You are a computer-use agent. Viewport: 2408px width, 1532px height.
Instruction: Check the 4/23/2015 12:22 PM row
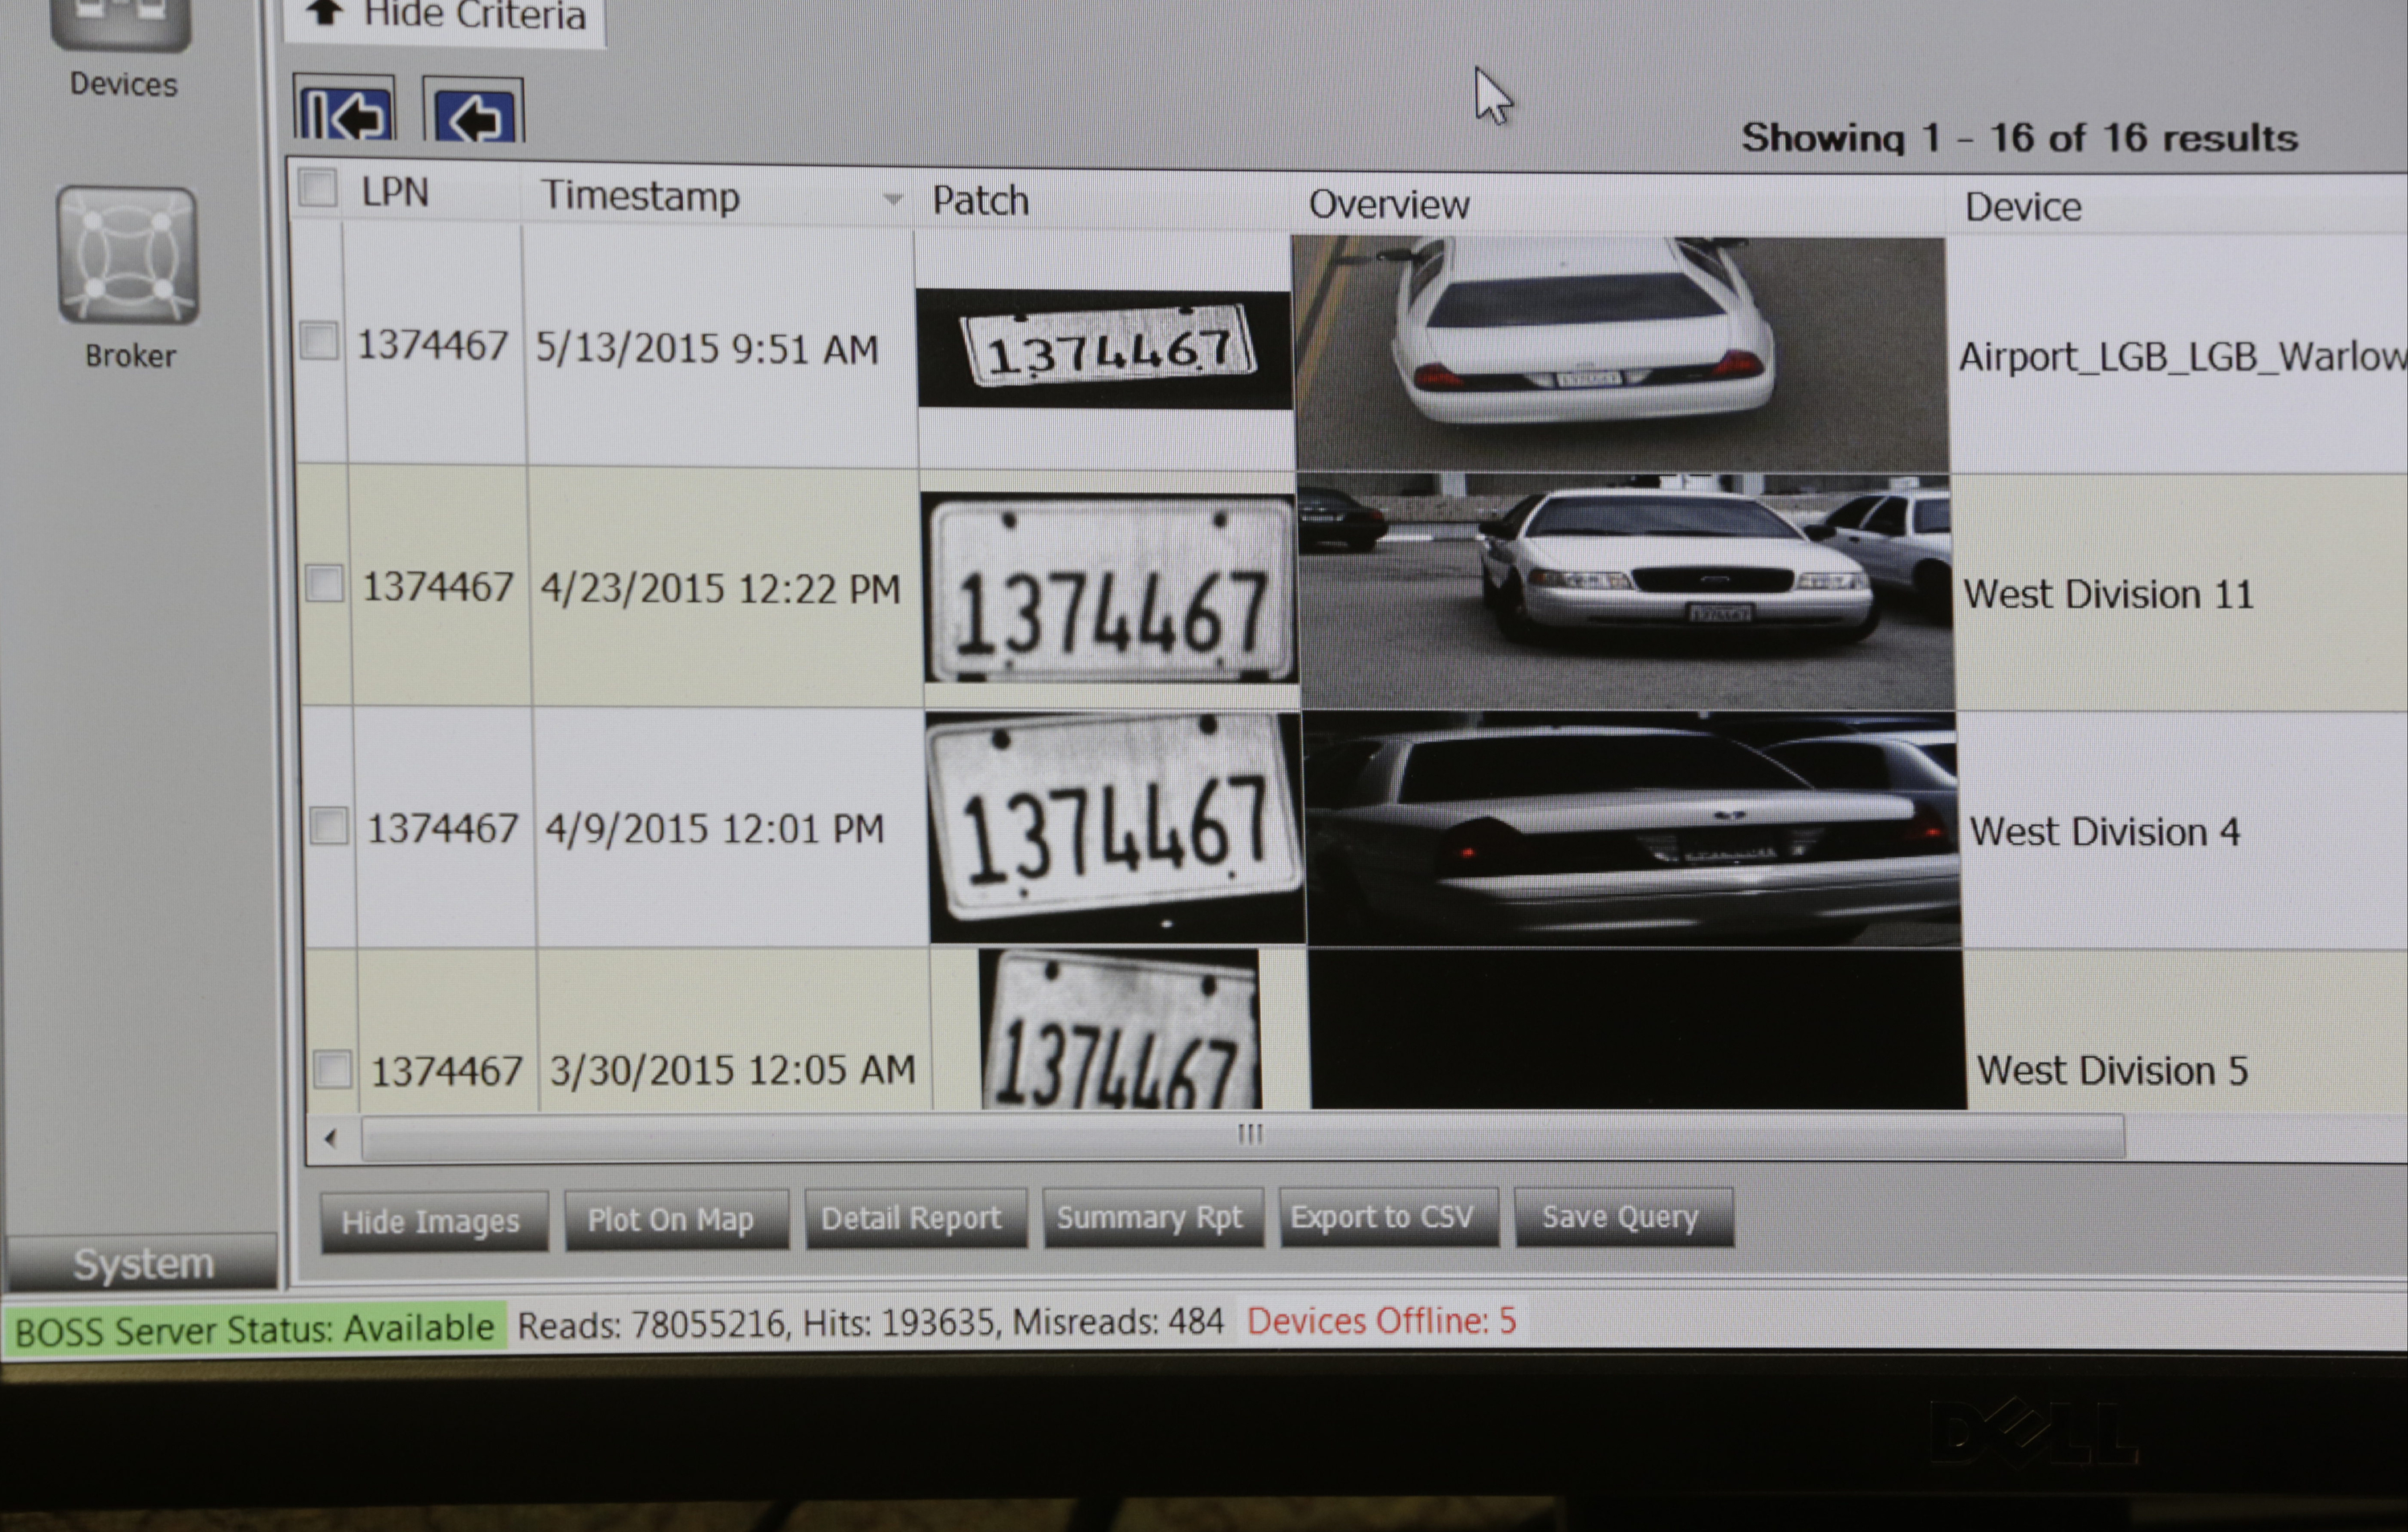[324, 584]
